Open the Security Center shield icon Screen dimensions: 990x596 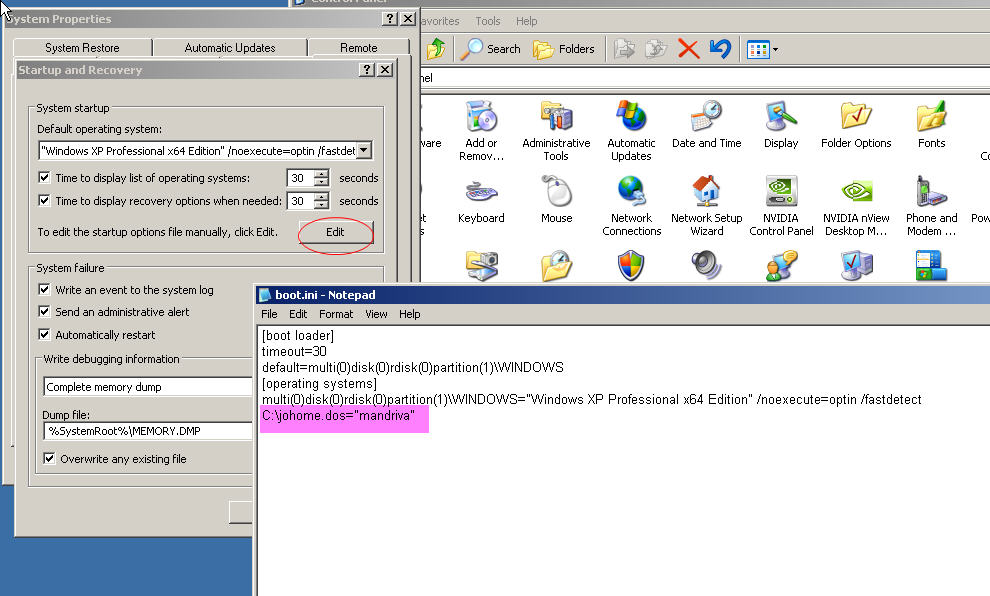click(x=631, y=265)
